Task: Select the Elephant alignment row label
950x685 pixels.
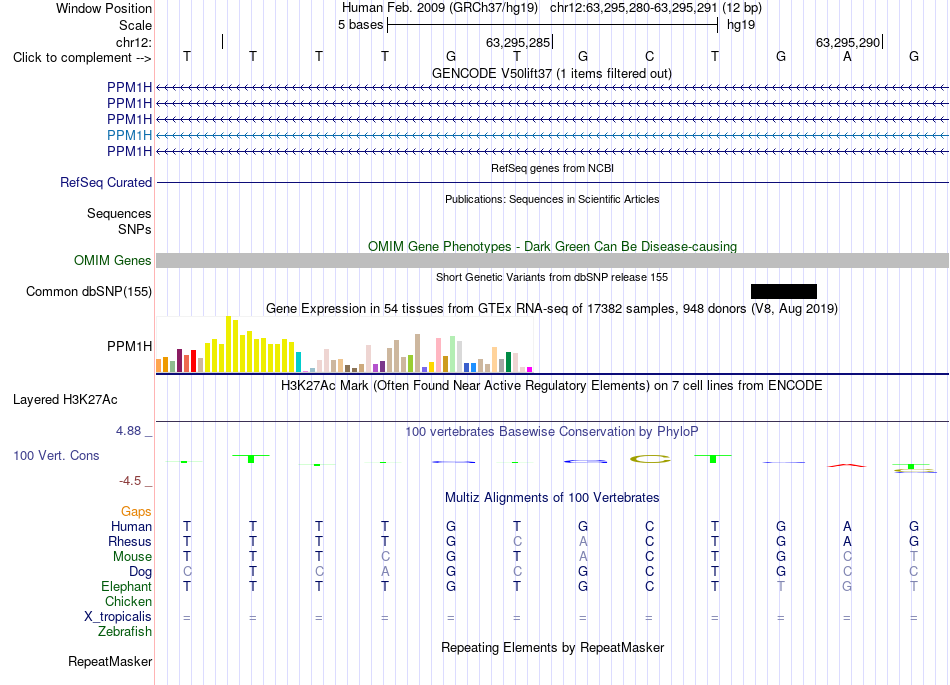Action: (126, 586)
